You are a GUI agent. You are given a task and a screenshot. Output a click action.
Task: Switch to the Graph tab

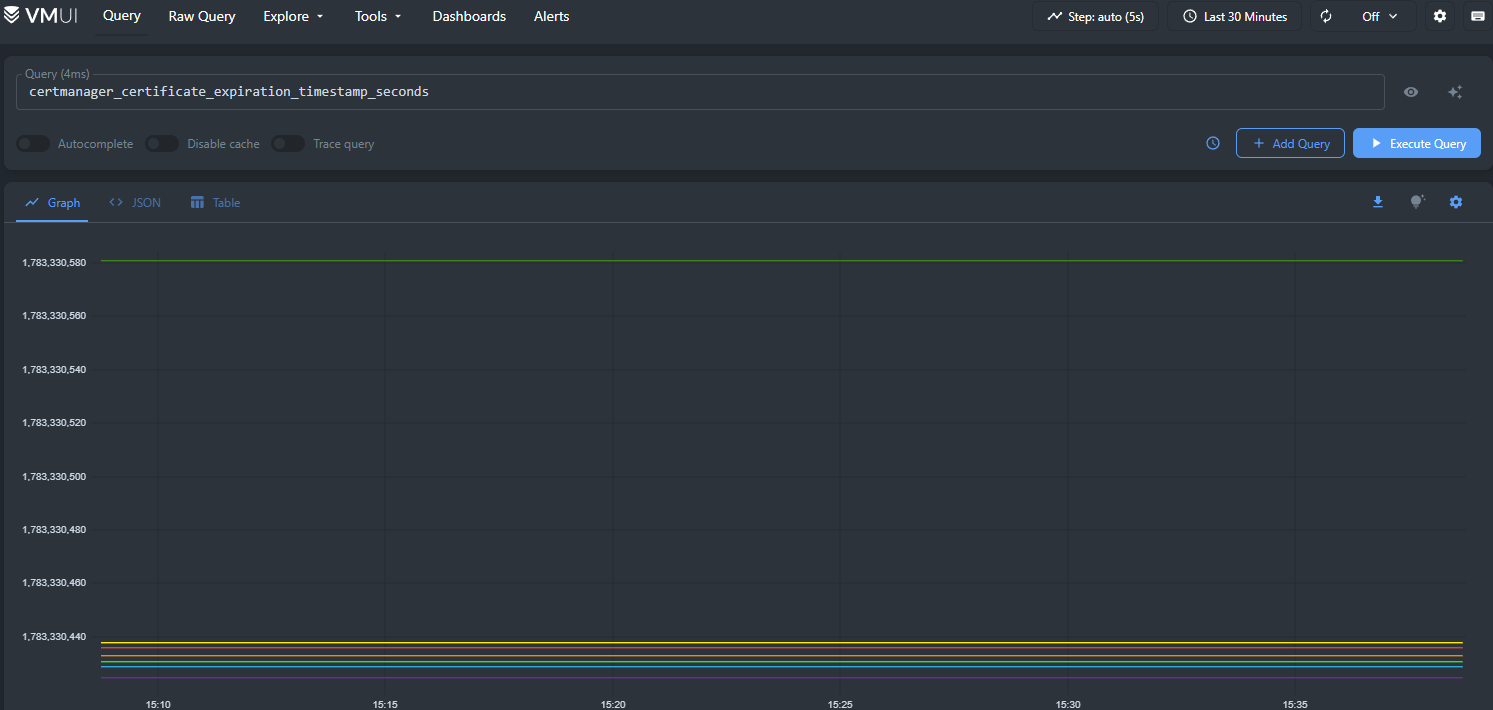pyautogui.click(x=52, y=202)
